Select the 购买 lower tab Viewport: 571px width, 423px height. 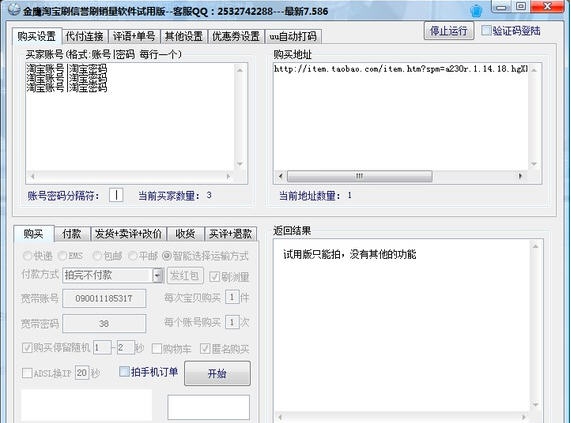click(x=34, y=234)
